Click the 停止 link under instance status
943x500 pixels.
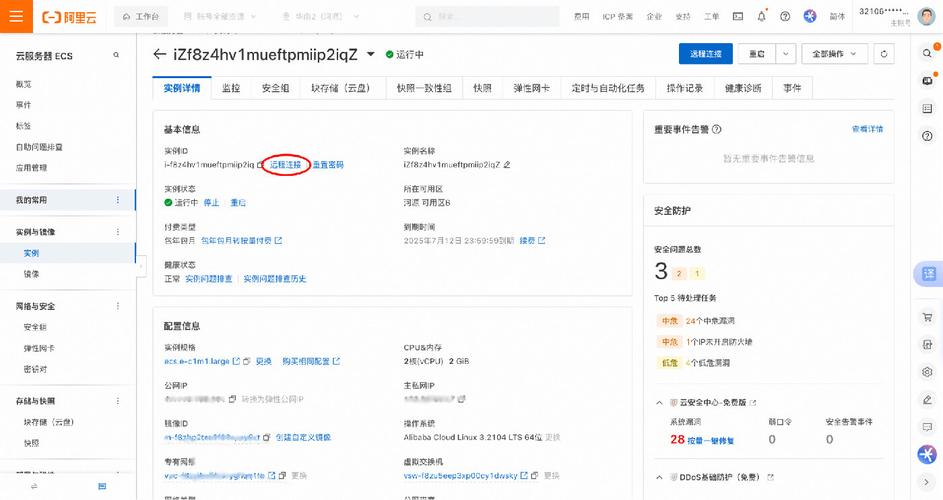212,203
